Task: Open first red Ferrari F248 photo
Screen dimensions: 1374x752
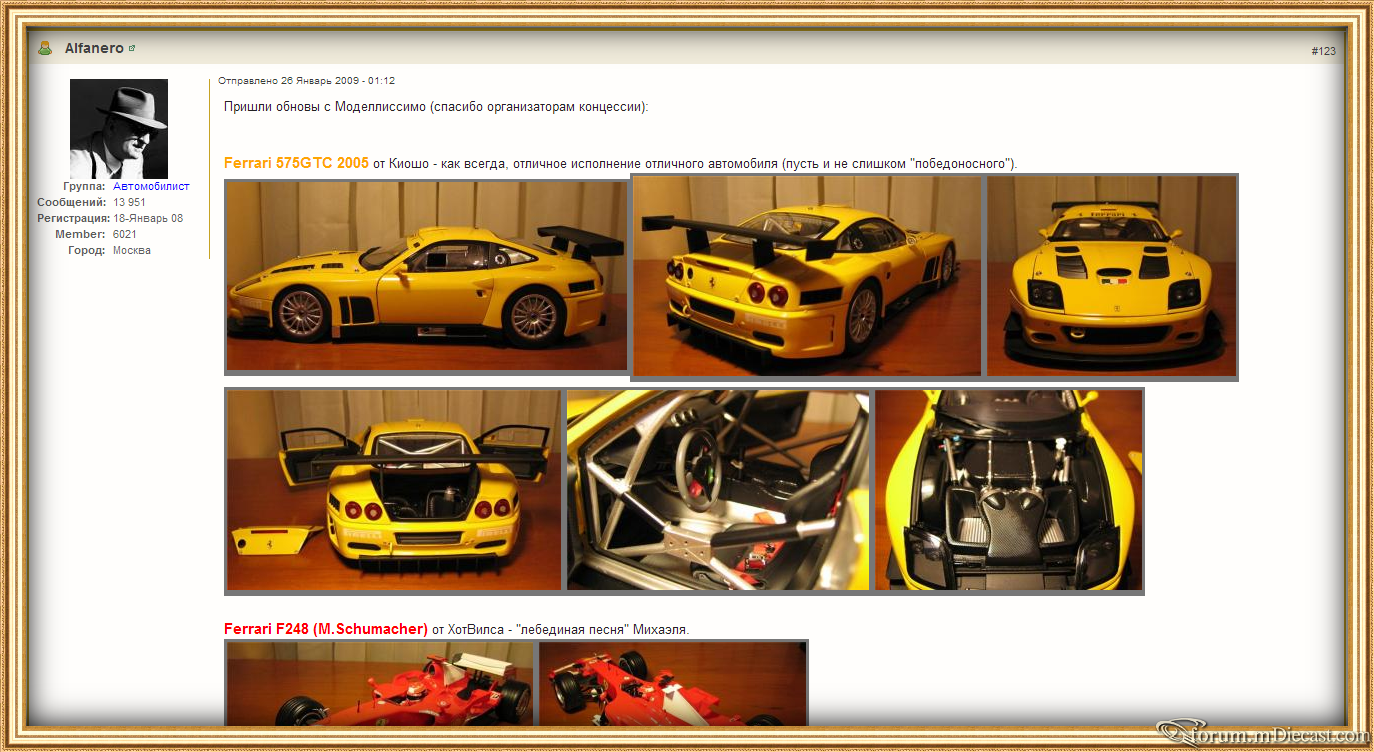Action: (380, 683)
